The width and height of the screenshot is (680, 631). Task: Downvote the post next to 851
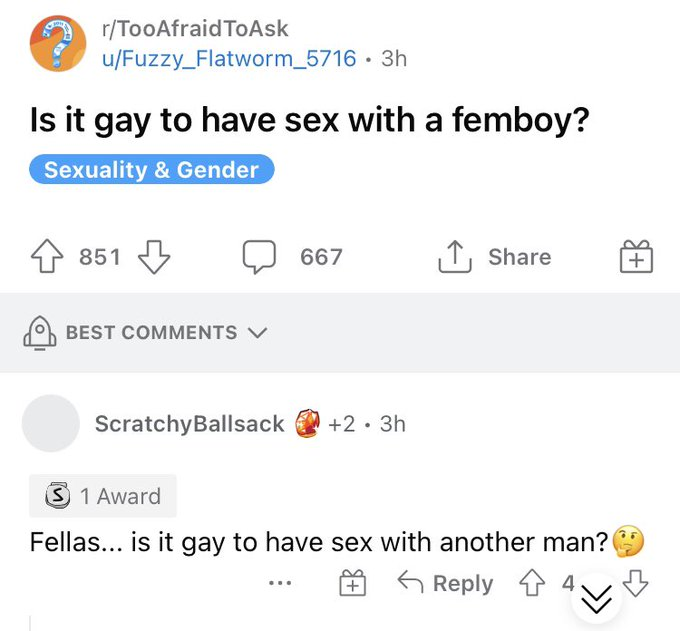[x=154, y=257]
